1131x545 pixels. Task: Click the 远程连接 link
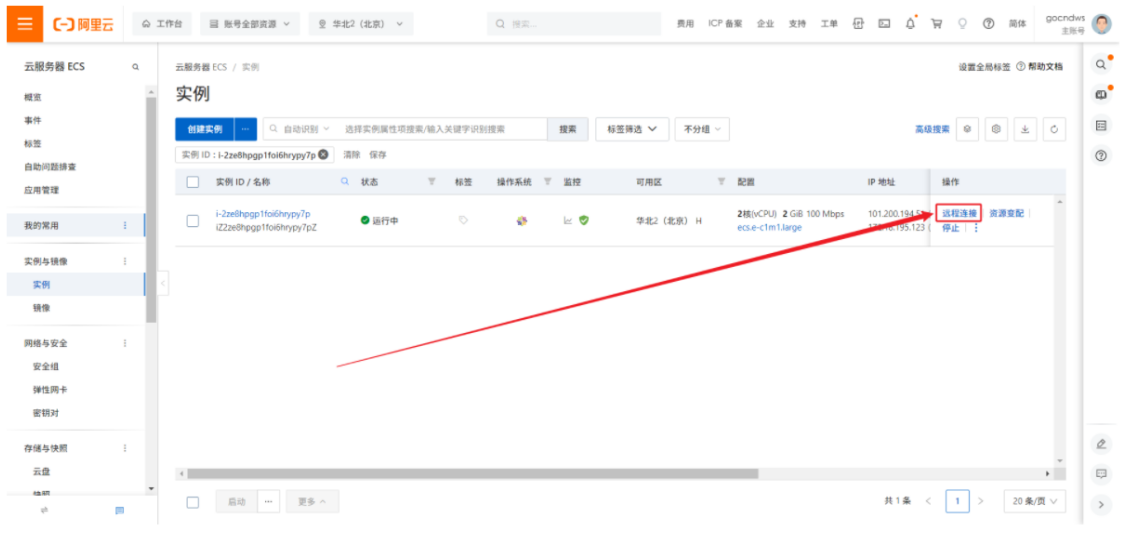click(x=959, y=213)
